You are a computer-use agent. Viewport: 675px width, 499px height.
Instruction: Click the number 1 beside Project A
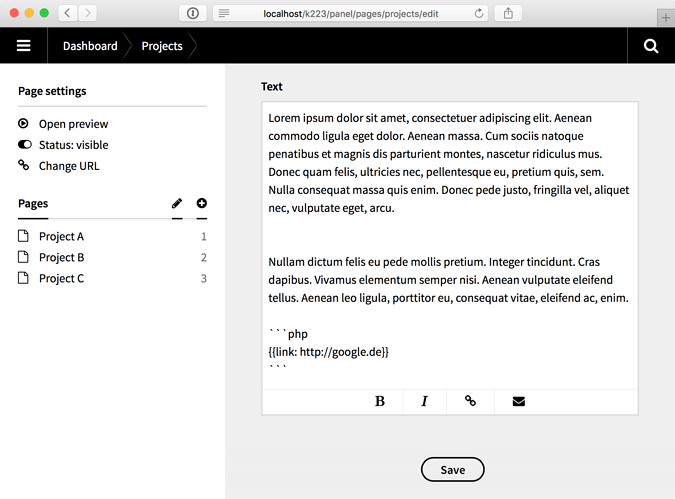pyautogui.click(x=204, y=236)
